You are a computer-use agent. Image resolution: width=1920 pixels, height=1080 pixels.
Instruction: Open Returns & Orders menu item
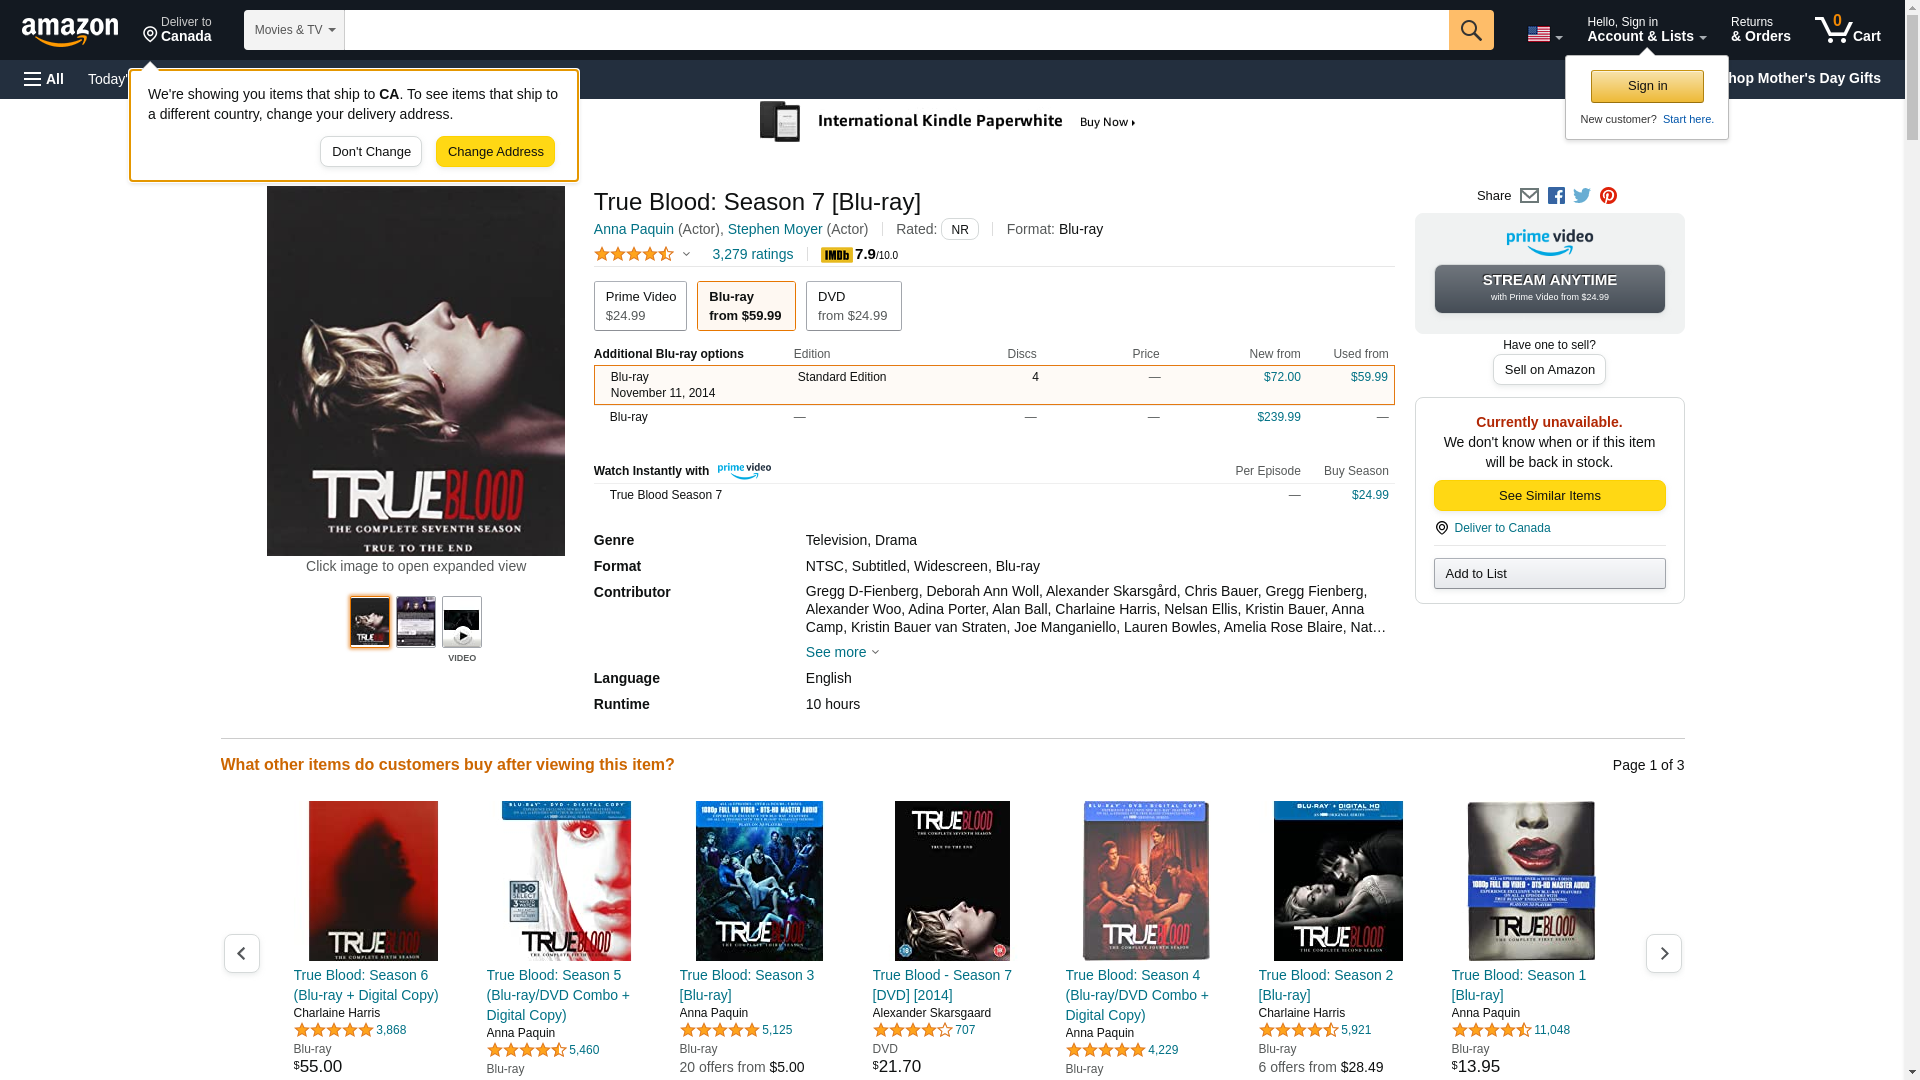(1760, 30)
